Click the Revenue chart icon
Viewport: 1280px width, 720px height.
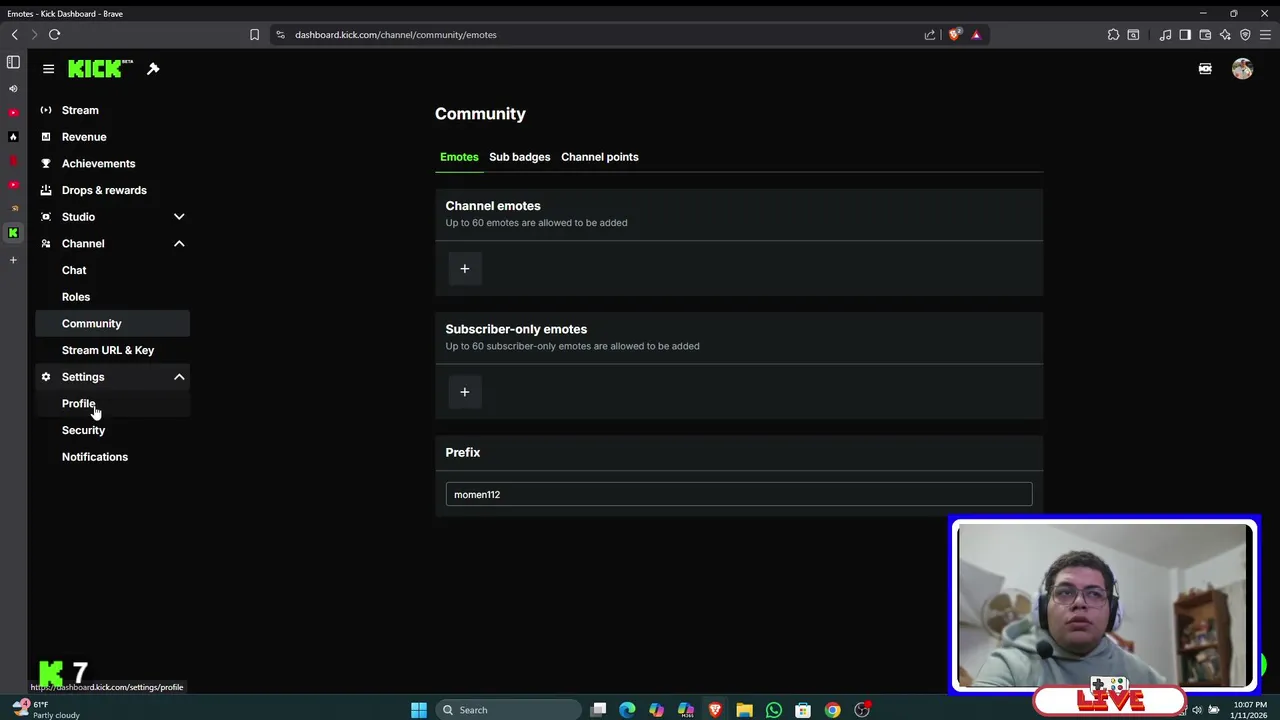pos(45,137)
